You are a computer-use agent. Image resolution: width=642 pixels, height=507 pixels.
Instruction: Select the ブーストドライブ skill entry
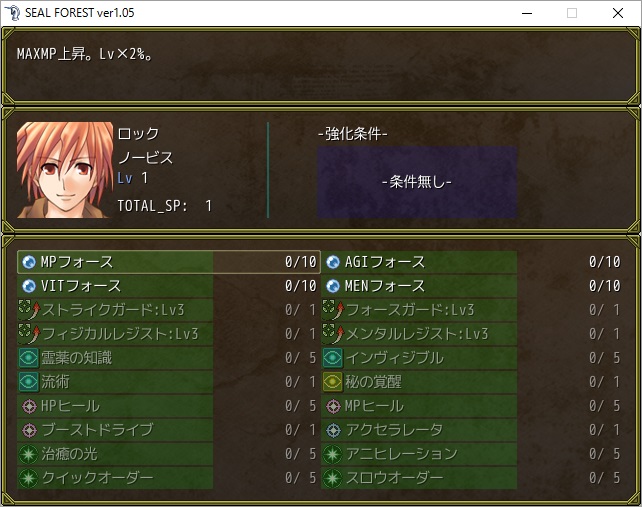click(x=168, y=430)
